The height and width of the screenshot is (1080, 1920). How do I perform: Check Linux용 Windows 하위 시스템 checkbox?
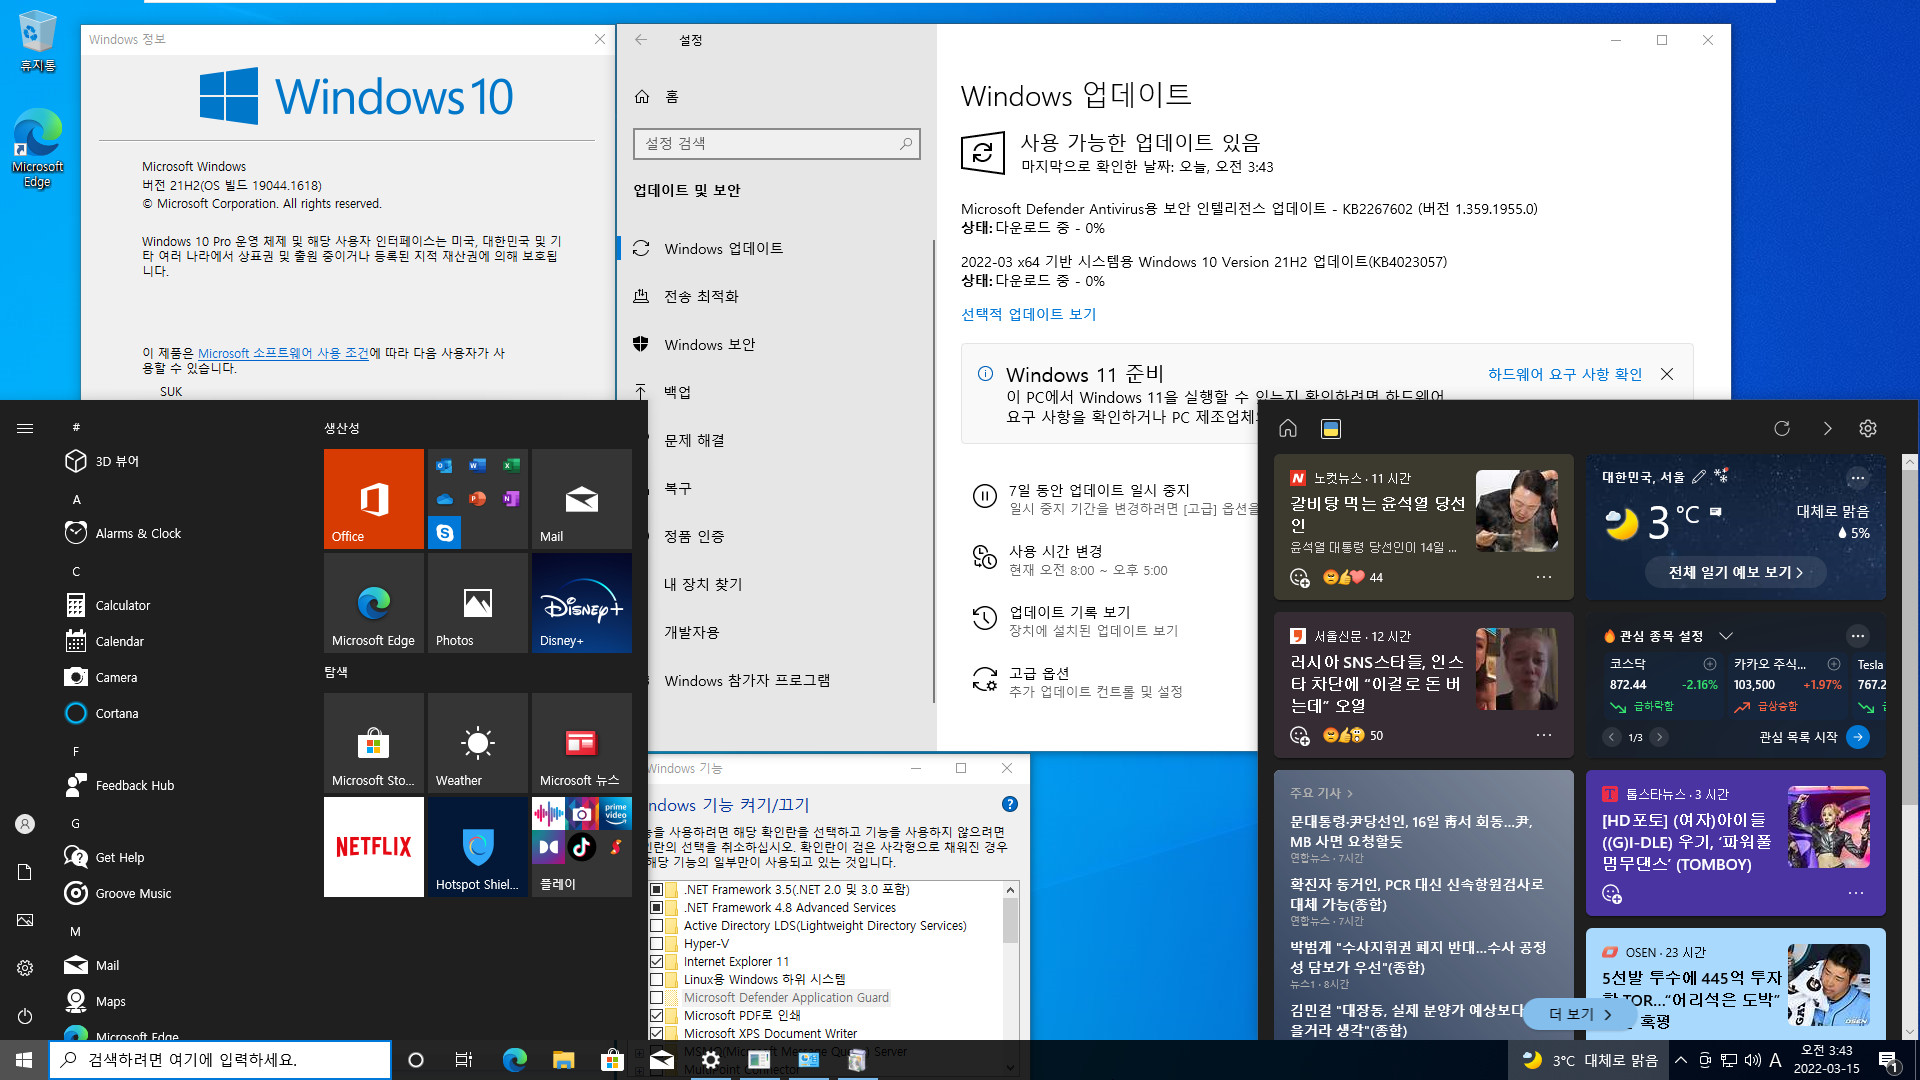coord(657,979)
